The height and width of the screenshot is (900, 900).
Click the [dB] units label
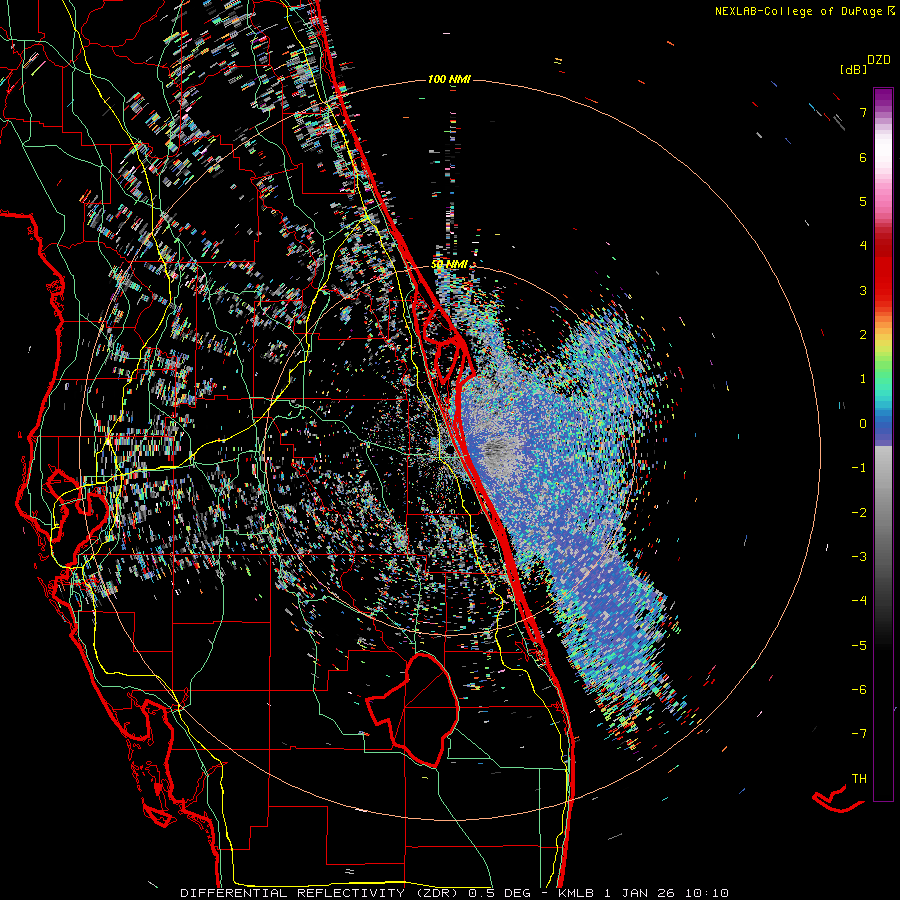point(854,69)
